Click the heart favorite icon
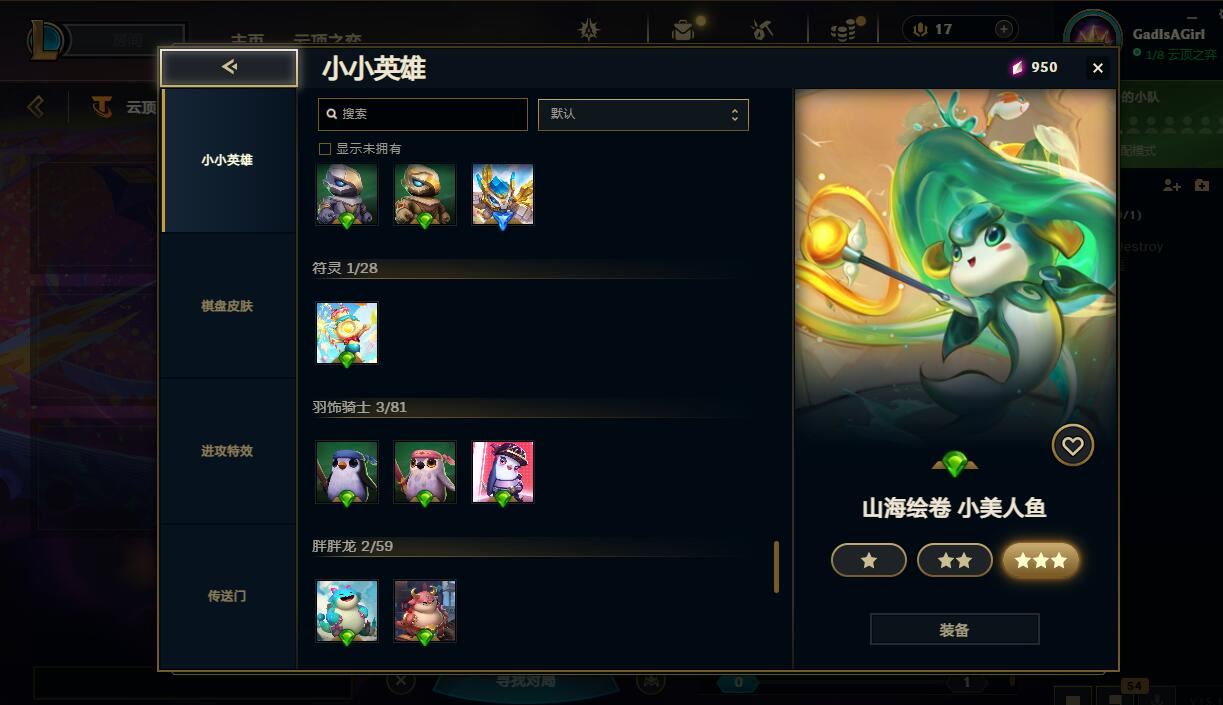The width and height of the screenshot is (1223, 705). pyautogui.click(x=1072, y=446)
